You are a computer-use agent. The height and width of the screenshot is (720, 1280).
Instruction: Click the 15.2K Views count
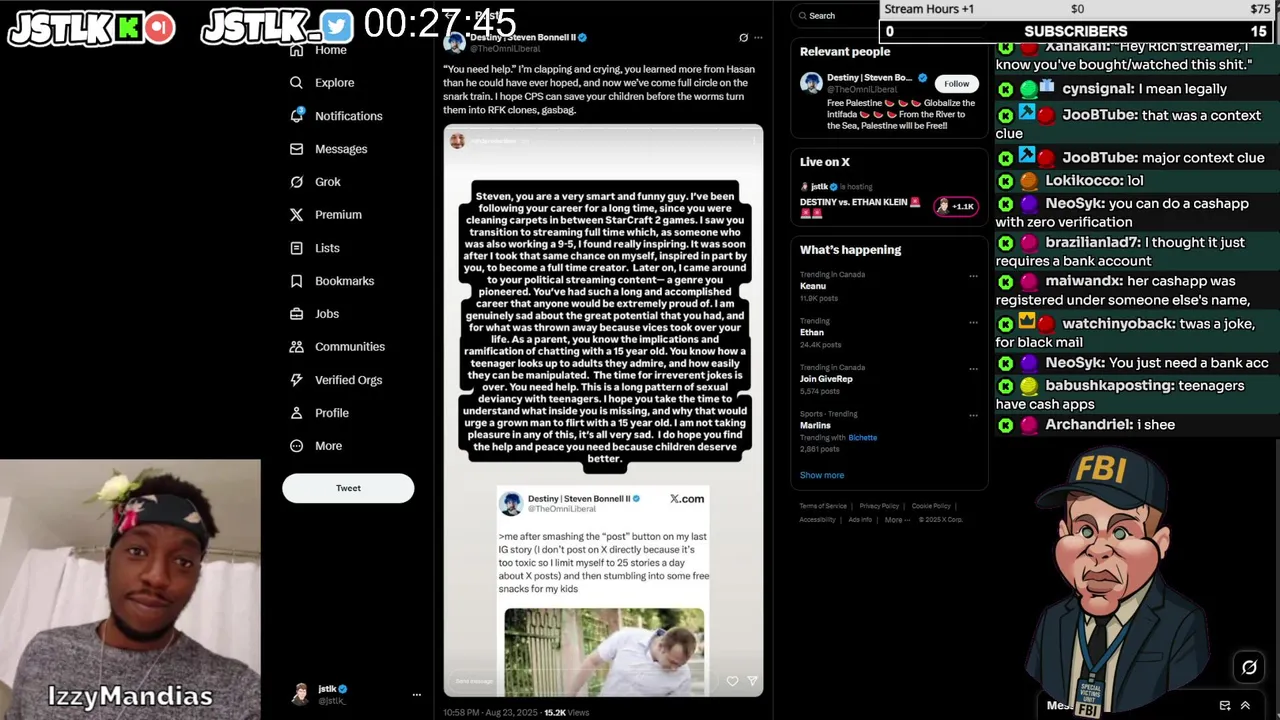(566, 712)
